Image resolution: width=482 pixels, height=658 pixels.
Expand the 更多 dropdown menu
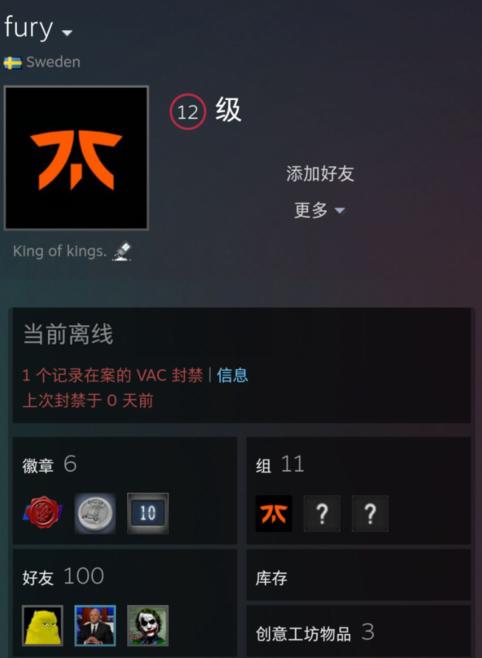319,210
